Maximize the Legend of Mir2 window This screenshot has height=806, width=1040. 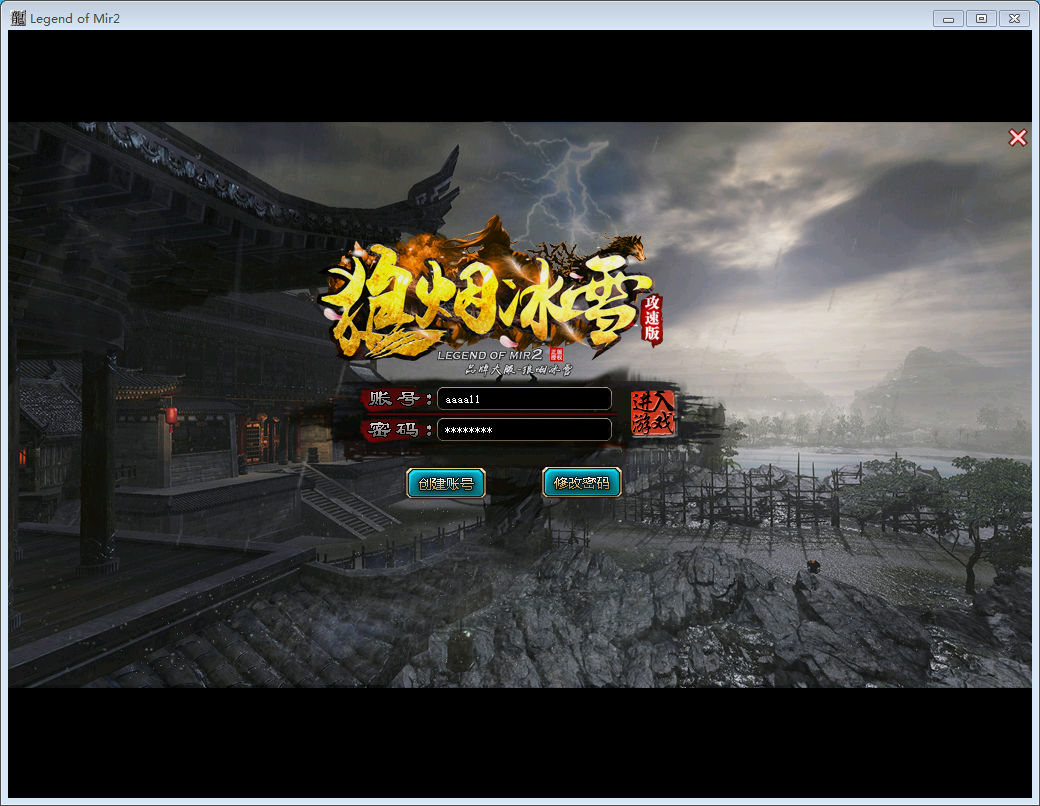pyautogui.click(x=981, y=19)
